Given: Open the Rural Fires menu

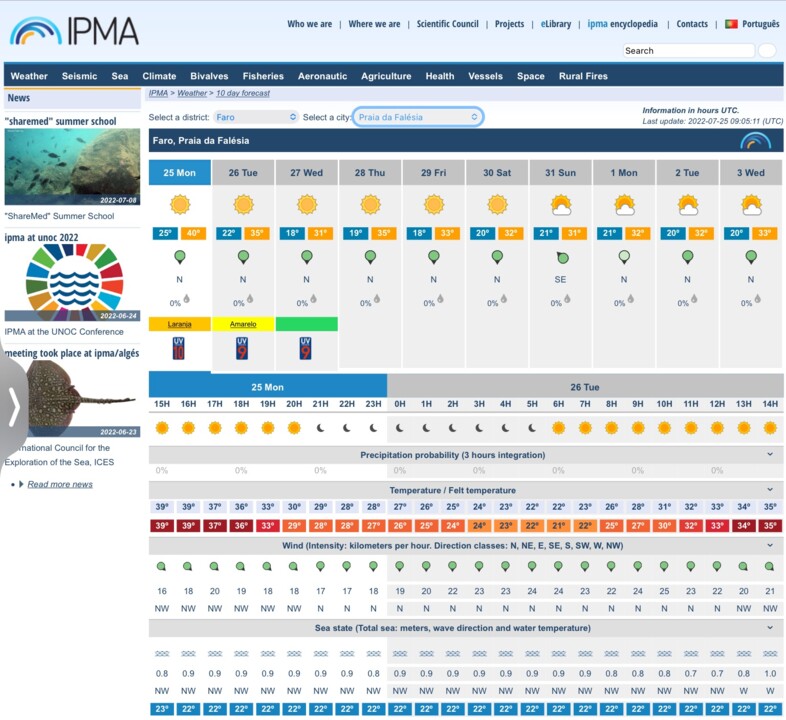Looking at the screenshot, I should [583, 76].
